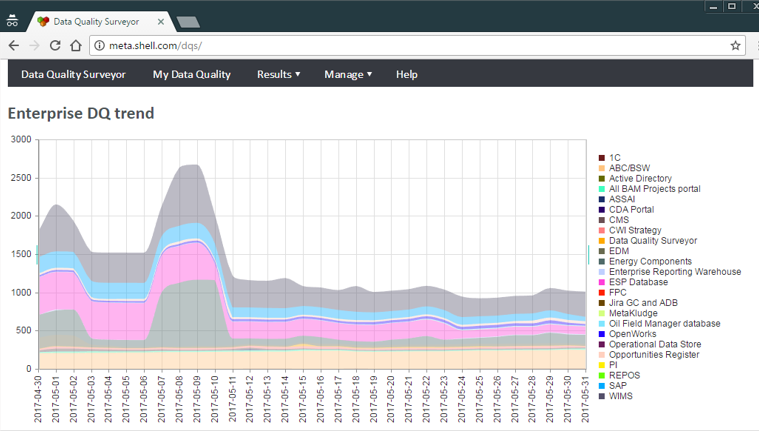Screen dimensions: 759x431
Task: Toggle the WIMS series in legend
Action: click(x=616, y=396)
